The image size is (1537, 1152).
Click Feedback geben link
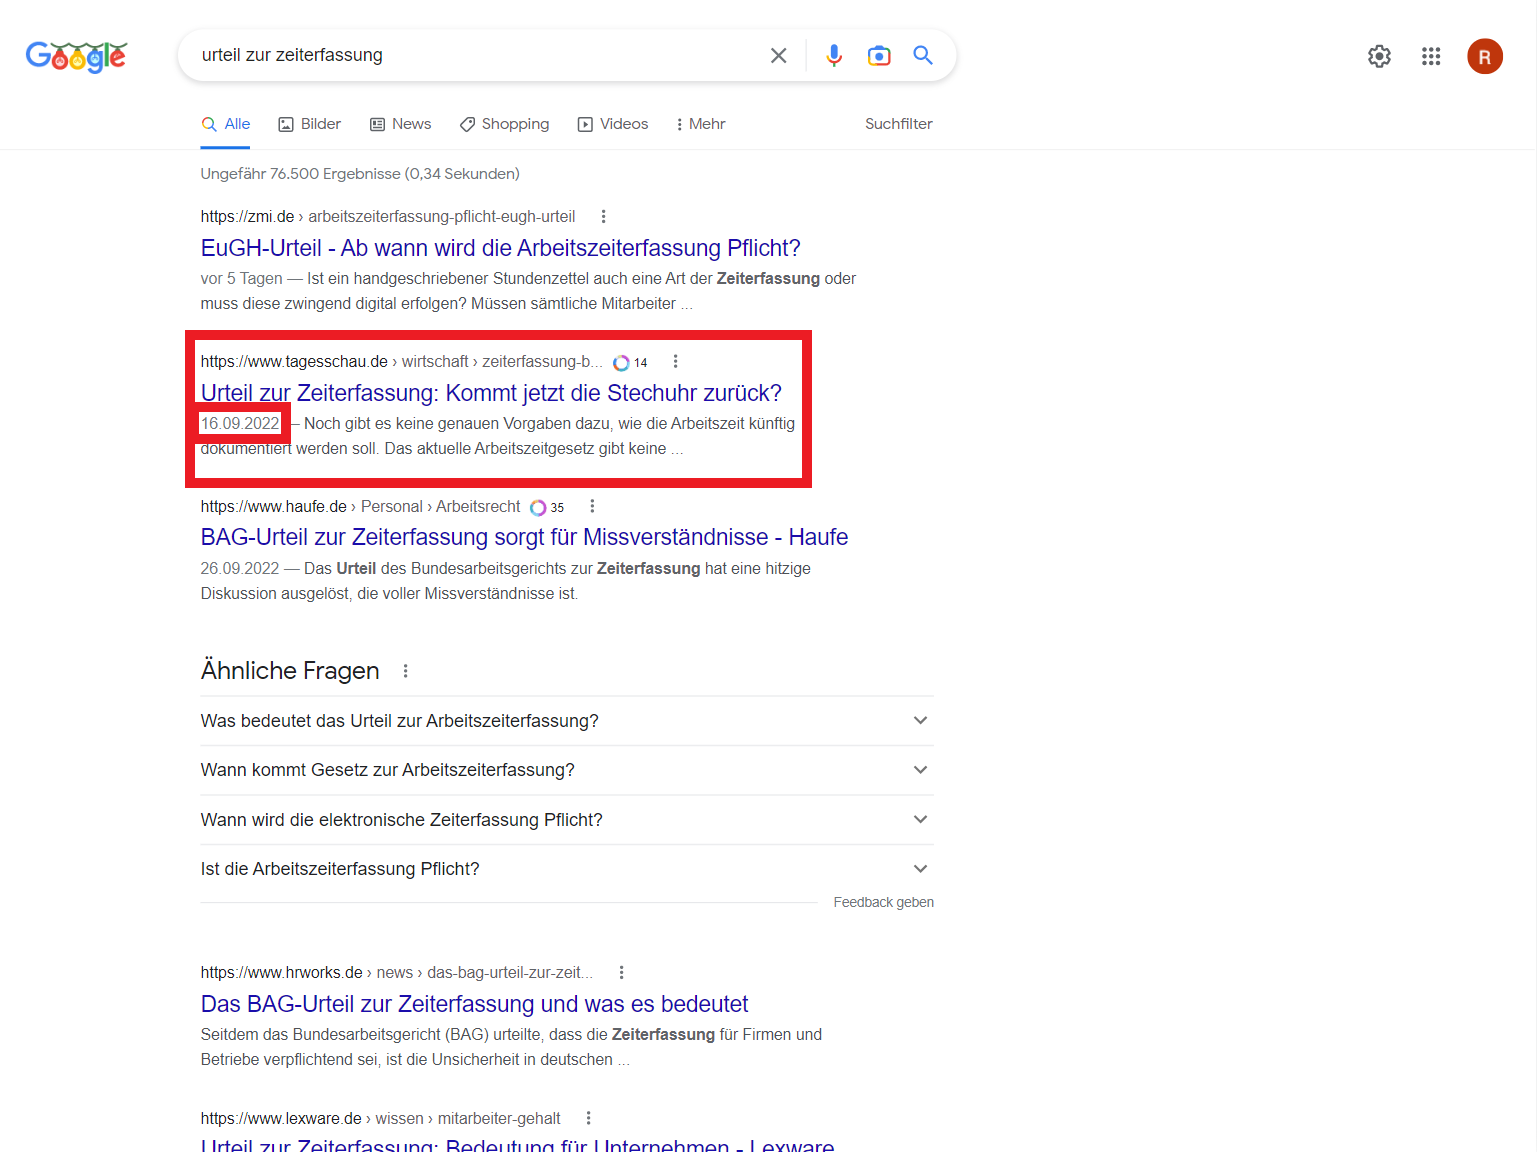pyautogui.click(x=883, y=902)
